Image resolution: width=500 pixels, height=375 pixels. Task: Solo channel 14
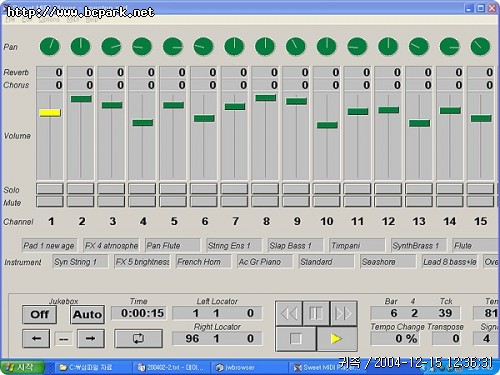(x=450, y=189)
